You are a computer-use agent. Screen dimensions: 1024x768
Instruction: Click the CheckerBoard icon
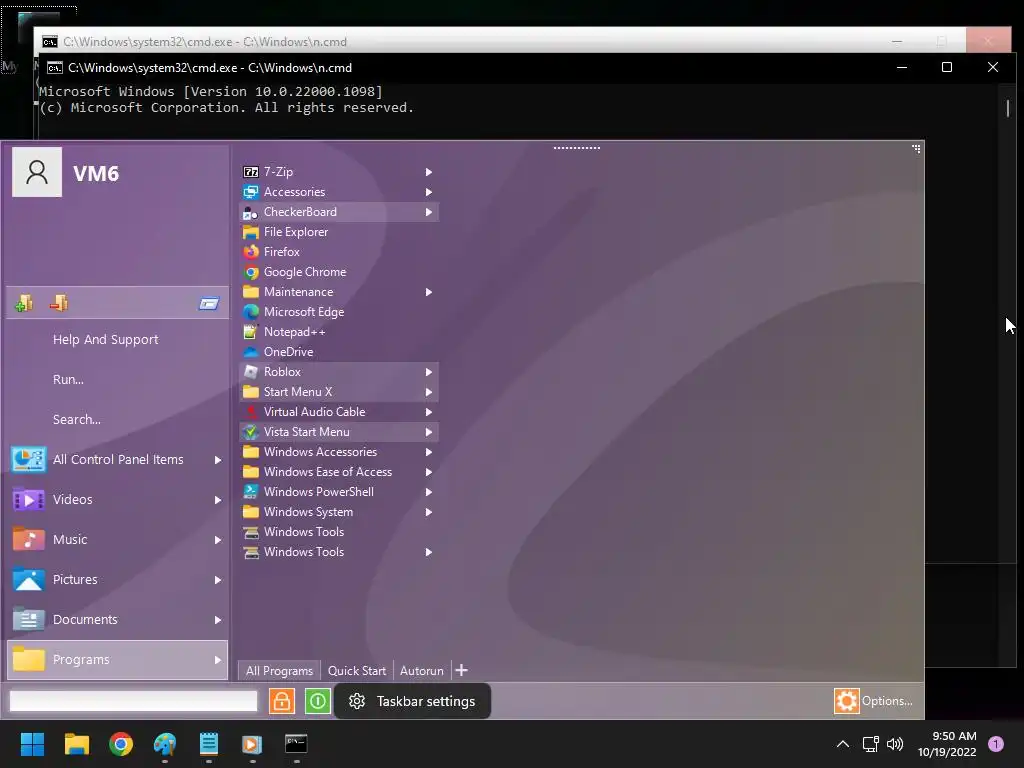251,212
